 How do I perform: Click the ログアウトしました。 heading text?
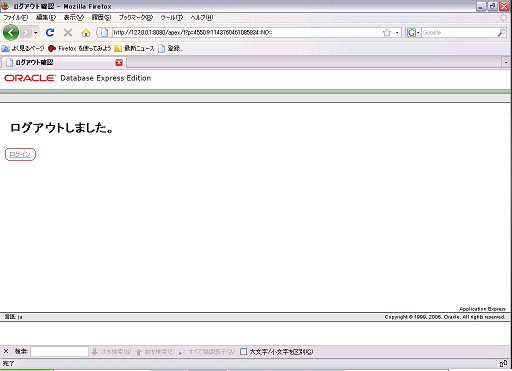62,128
